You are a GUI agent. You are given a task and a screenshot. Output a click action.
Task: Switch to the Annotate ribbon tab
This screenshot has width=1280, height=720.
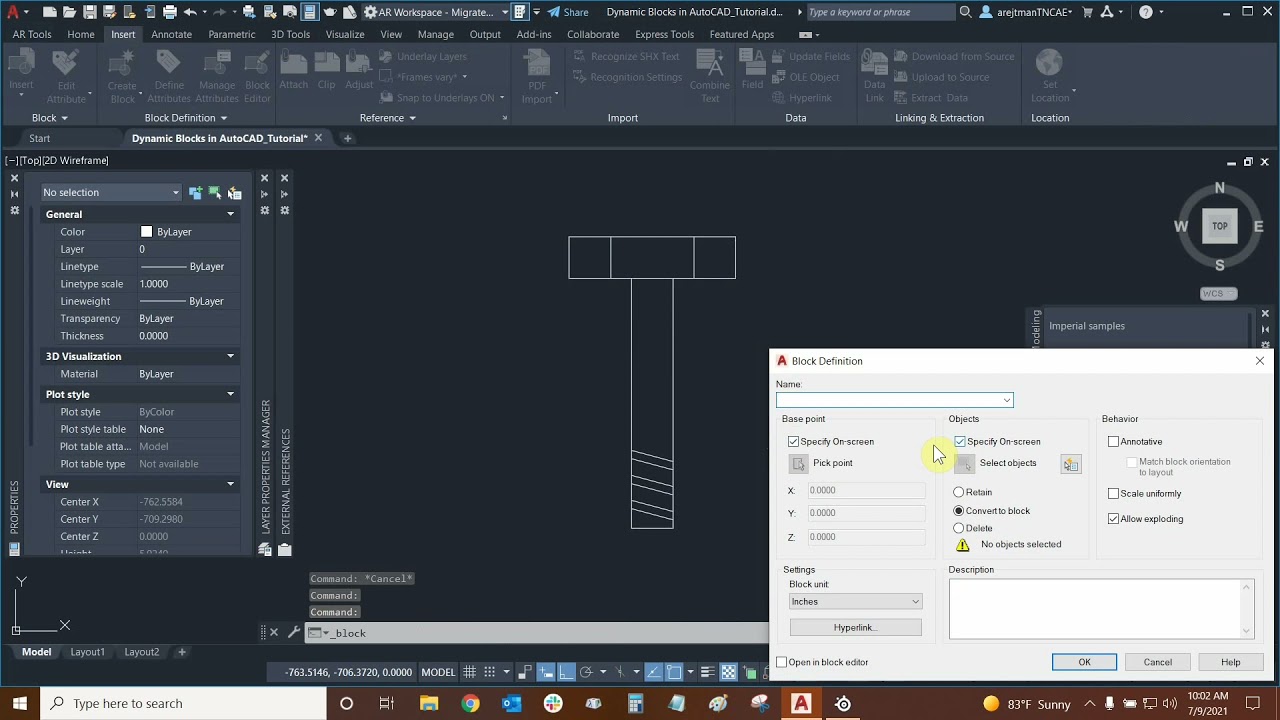171,34
